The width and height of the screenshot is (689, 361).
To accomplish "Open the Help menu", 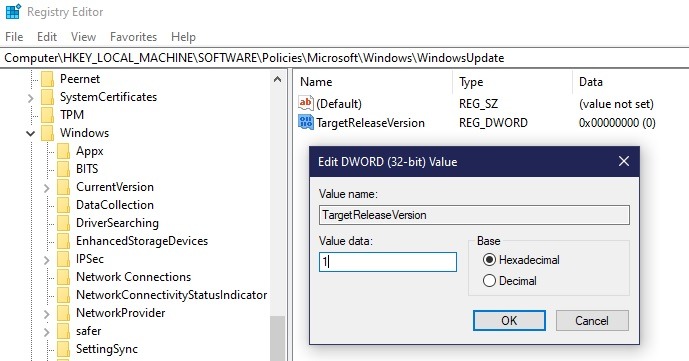I will click(183, 37).
